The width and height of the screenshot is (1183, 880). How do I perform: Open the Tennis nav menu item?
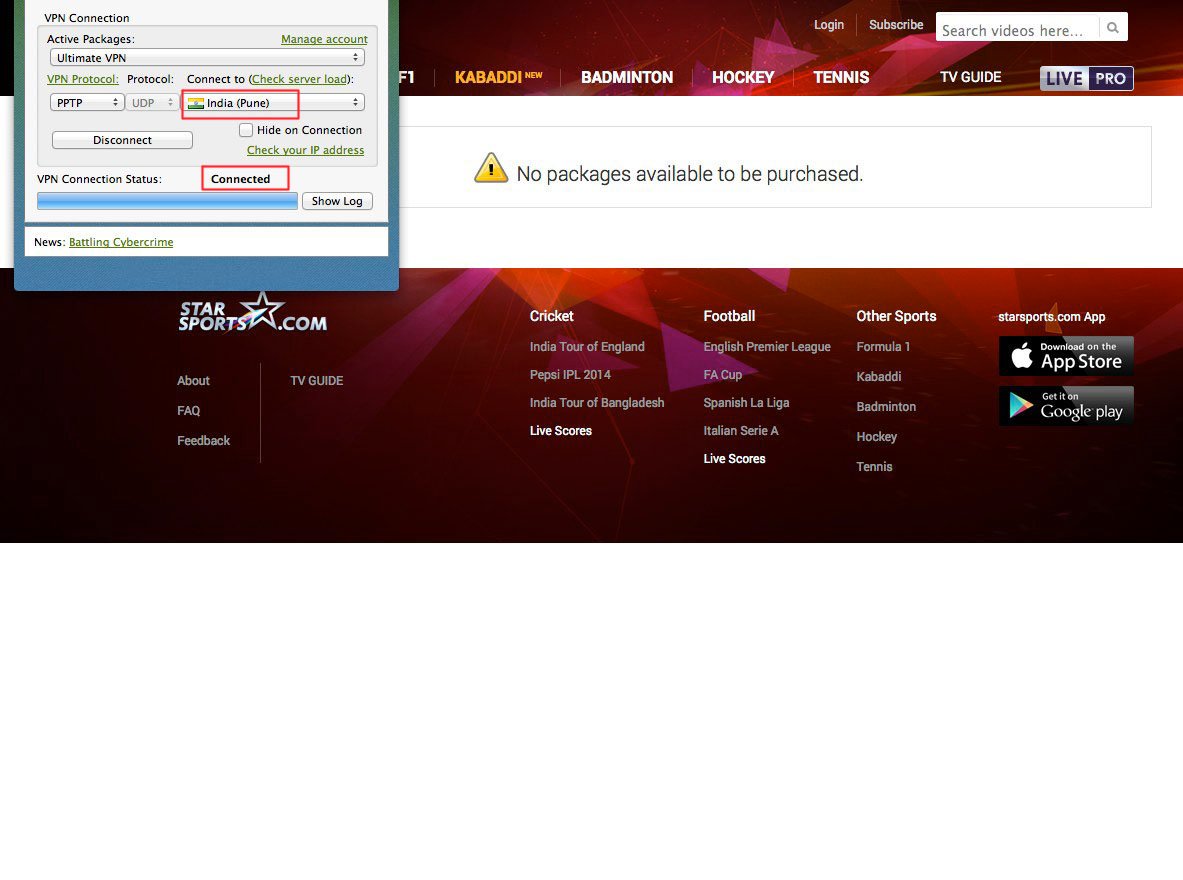click(841, 77)
